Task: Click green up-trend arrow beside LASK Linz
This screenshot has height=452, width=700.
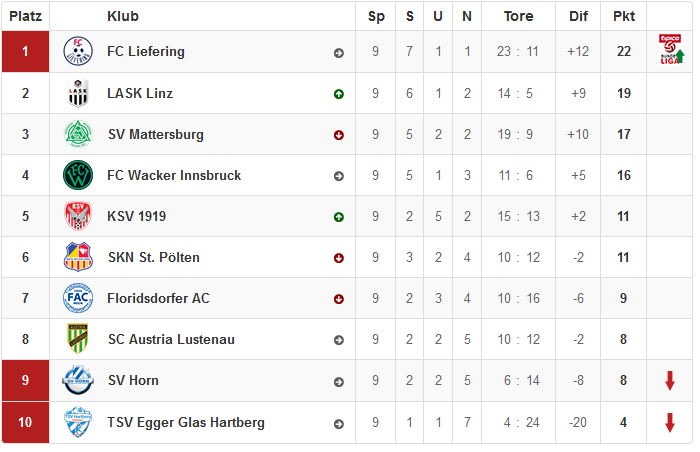Action: click(339, 94)
